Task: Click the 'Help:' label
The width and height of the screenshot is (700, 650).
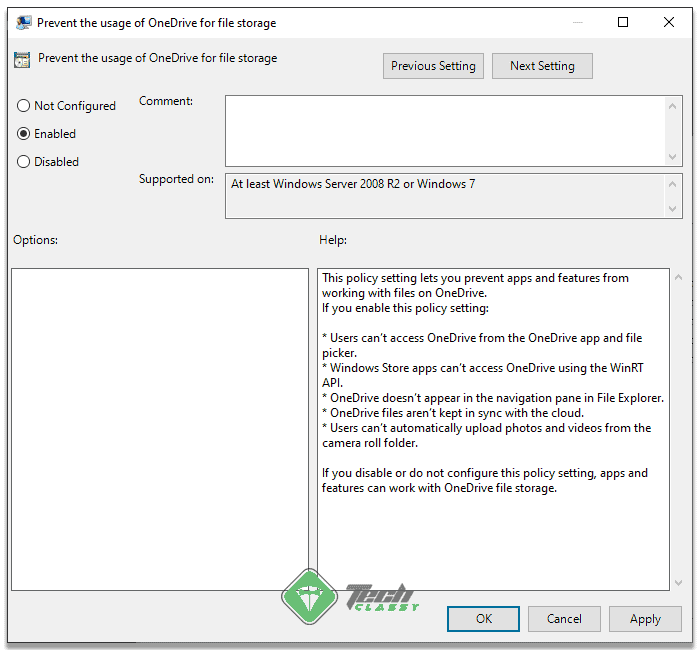Action: click(333, 240)
